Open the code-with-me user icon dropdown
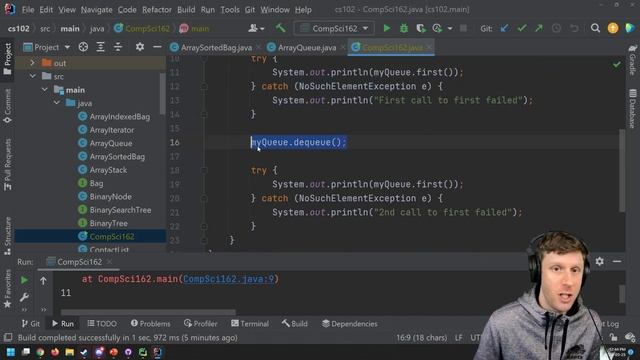 [x=256, y=28]
